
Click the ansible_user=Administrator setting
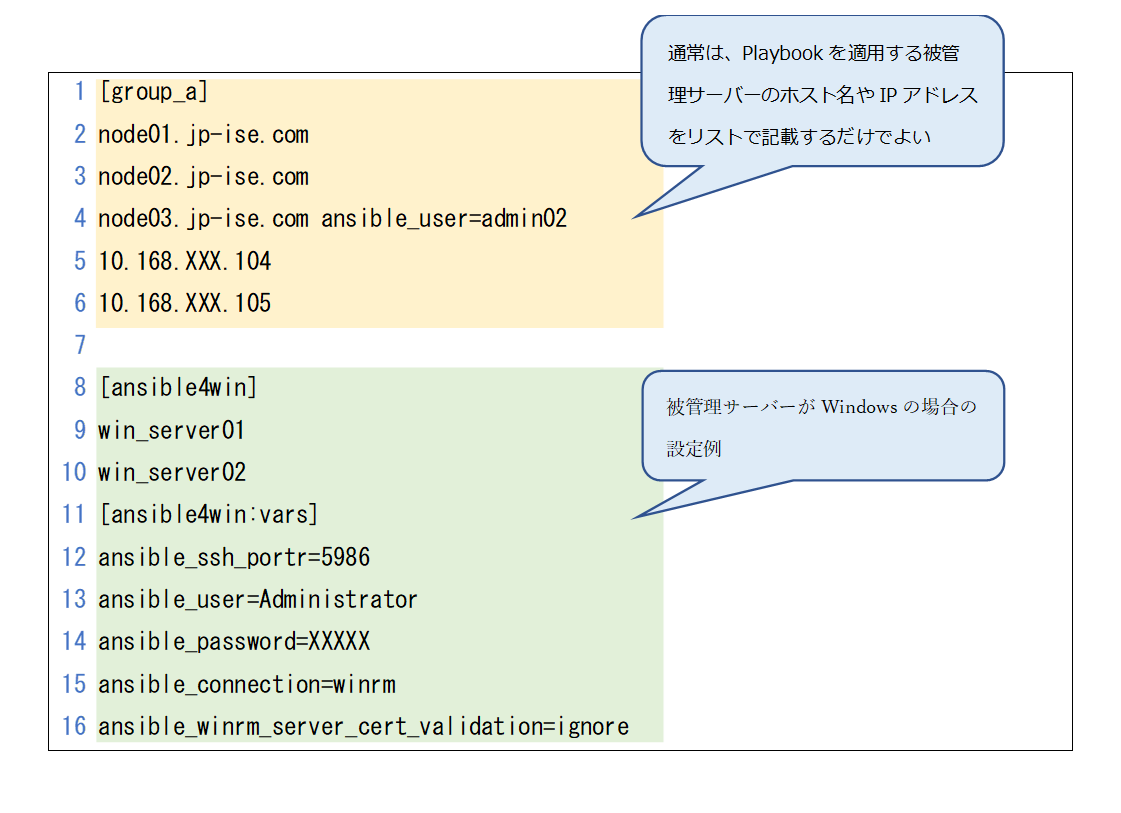tap(257, 599)
